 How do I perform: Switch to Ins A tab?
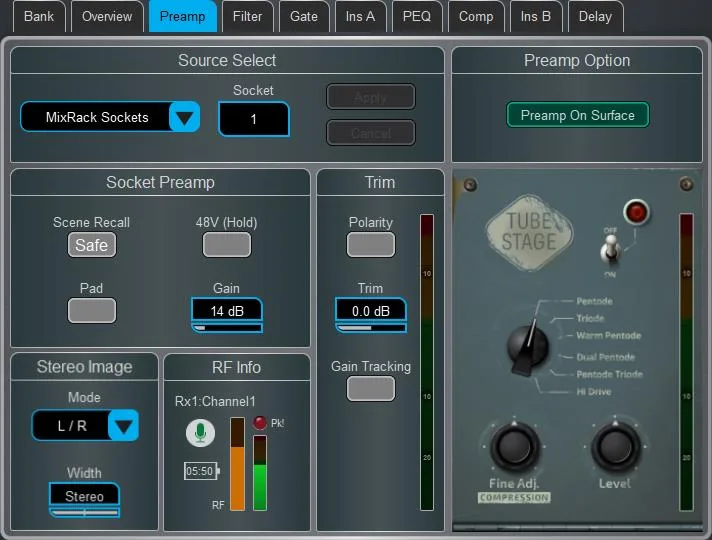coord(360,16)
